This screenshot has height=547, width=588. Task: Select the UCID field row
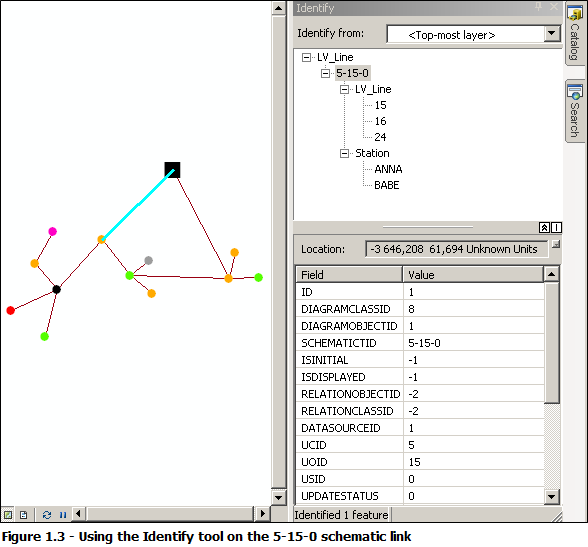tap(420, 445)
